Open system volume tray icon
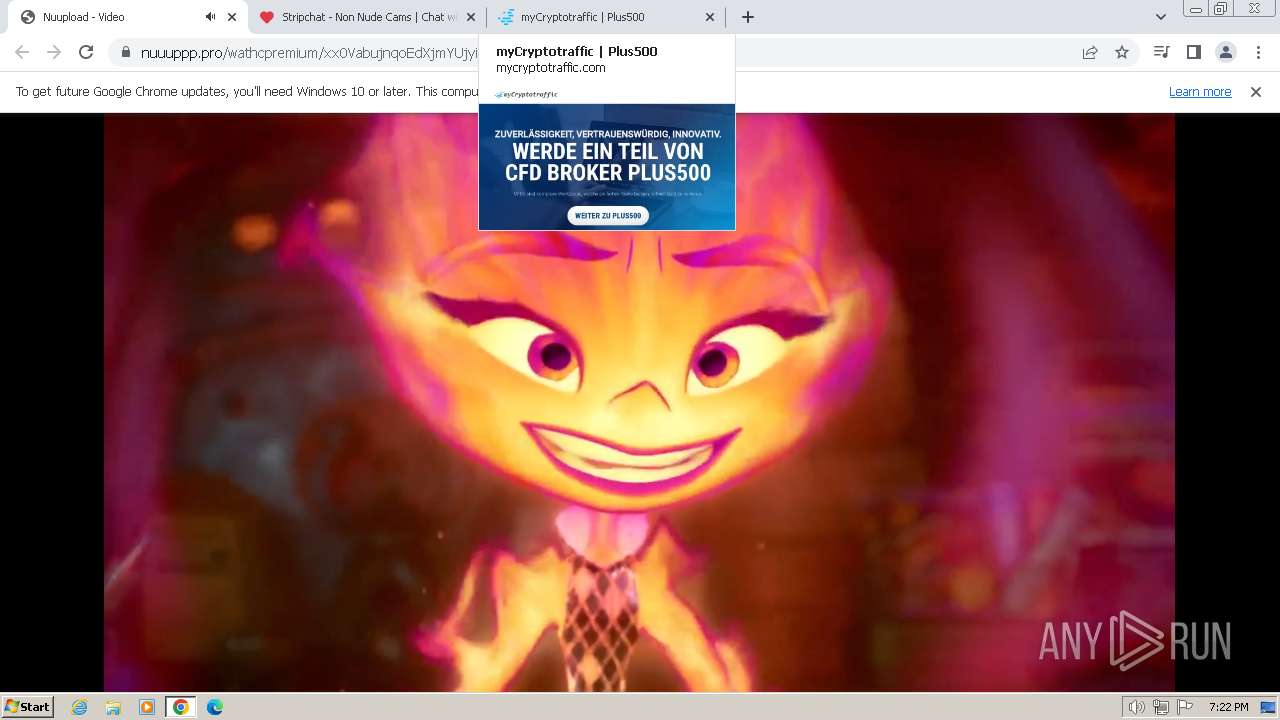The height and width of the screenshot is (720, 1280). pyautogui.click(x=1136, y=707)
